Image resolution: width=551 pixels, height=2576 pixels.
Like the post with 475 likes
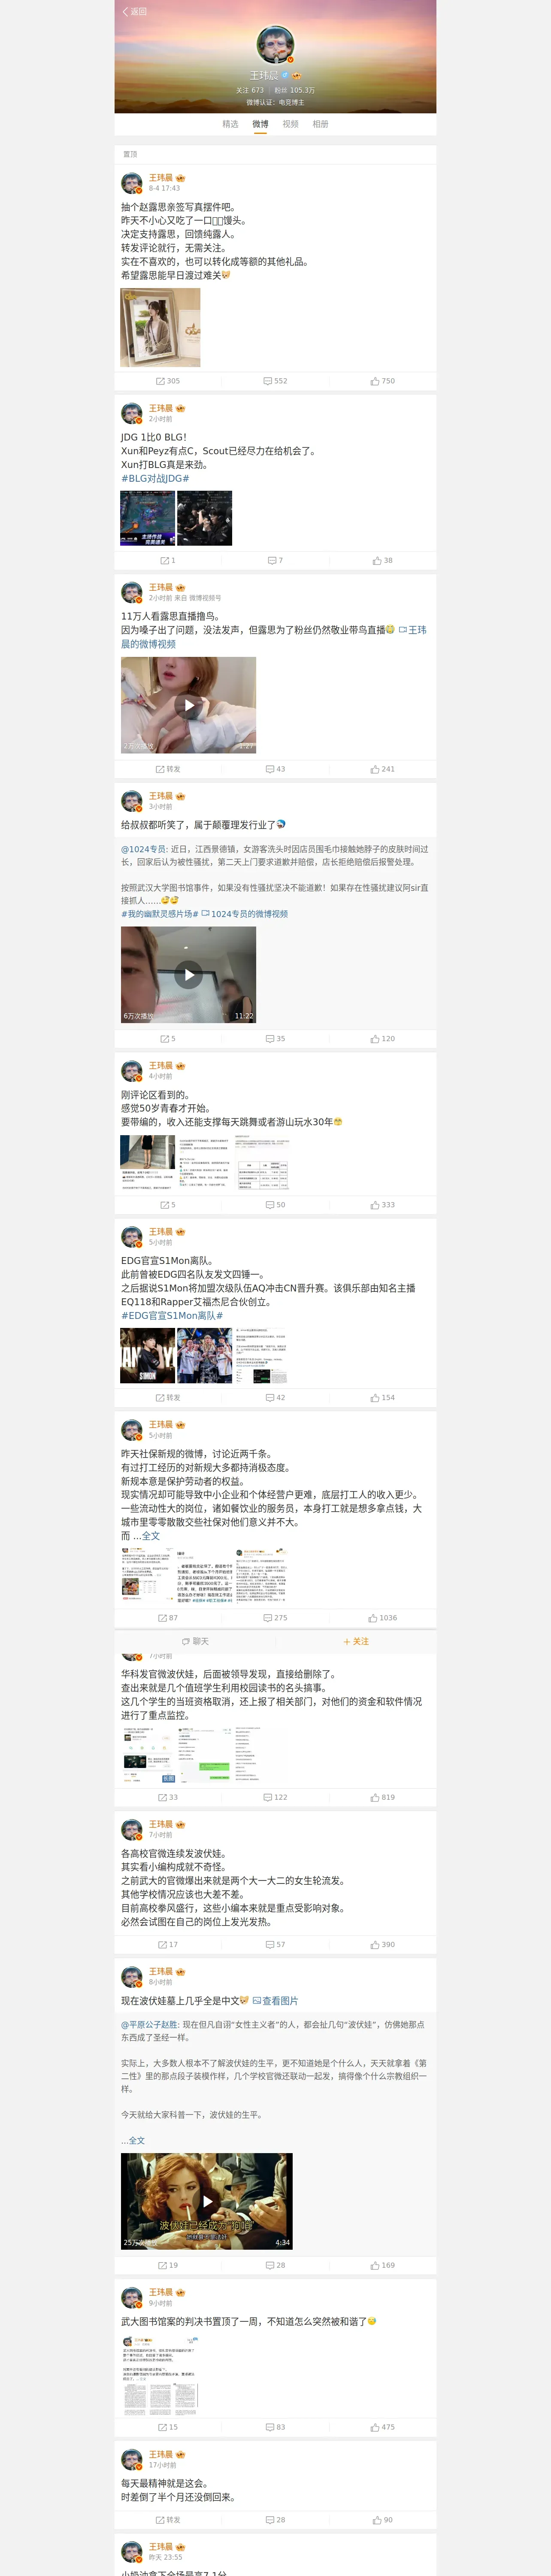383,2427
